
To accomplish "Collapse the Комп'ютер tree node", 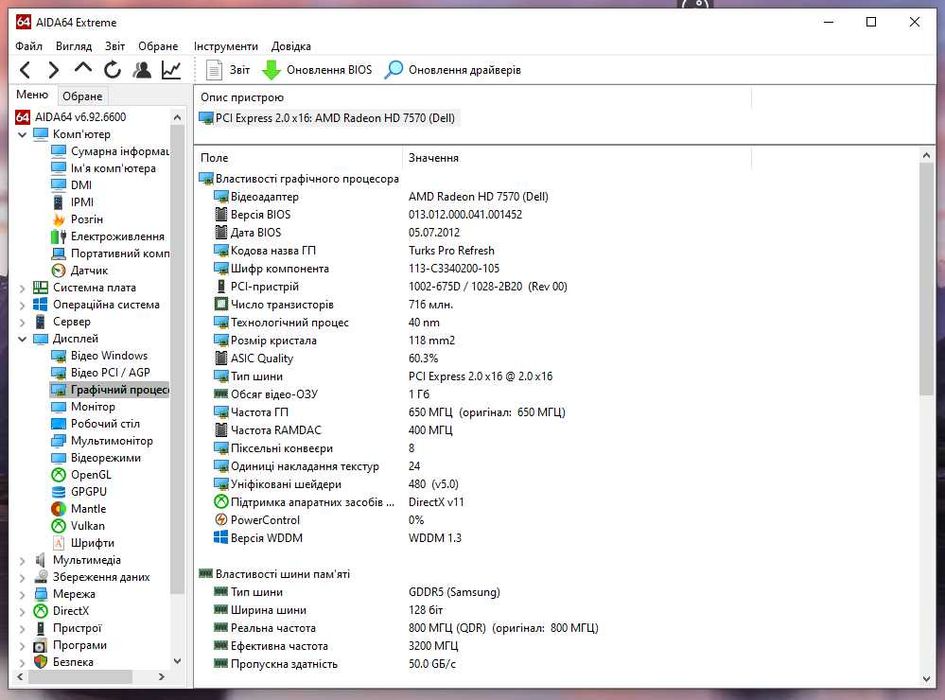I will click(22, 134).
